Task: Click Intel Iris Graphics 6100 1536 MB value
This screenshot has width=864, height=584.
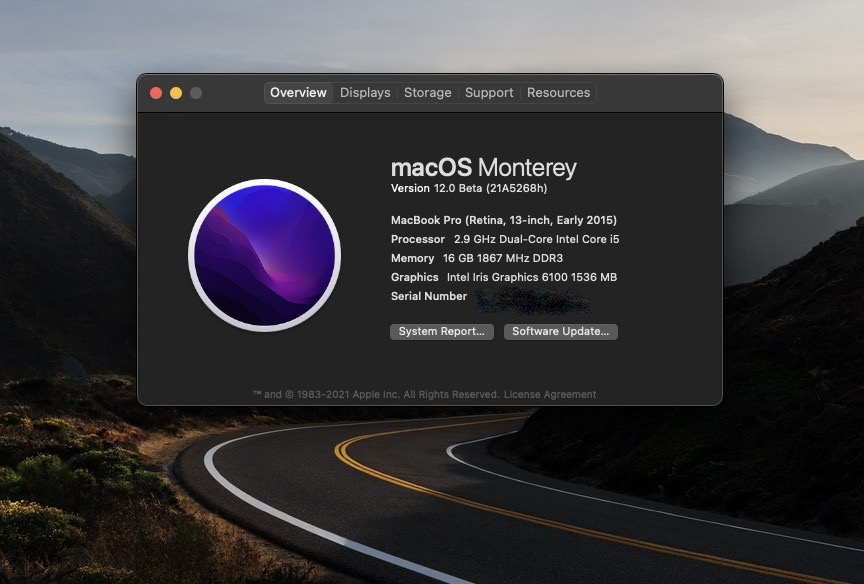Action: point(532,277)
